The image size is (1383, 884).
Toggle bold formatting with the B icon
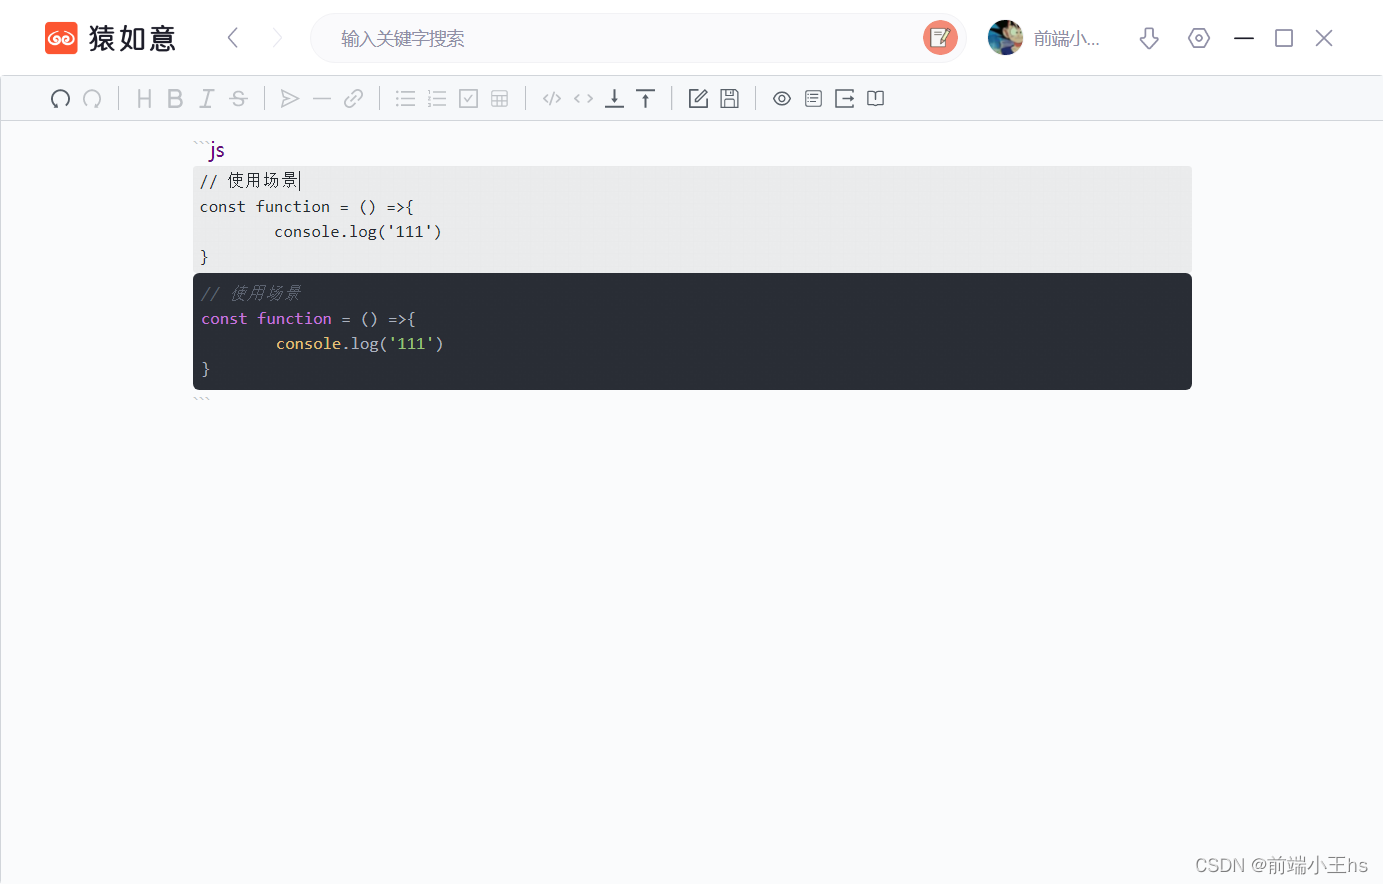point(175,98)
